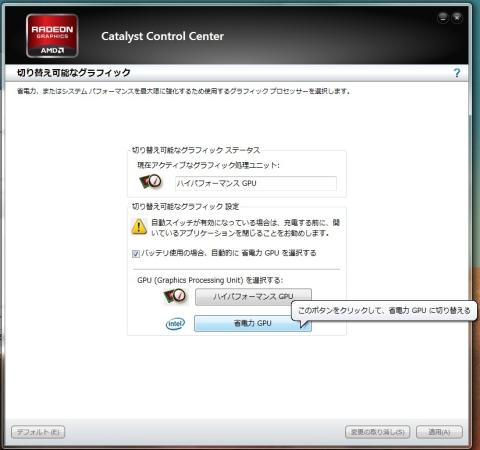The width and height of the screenshot is (480, 450).
Task: Click the 自動スイッチが有効 warning message text
Action: 245,227
